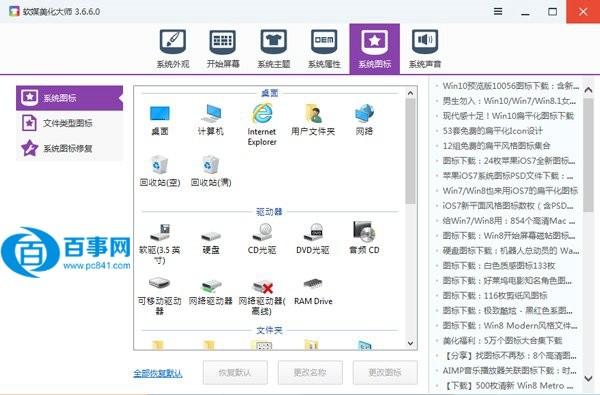The width and height of the screenshot is (600, 395).
Task: Open 苹果iOS7系统图标PSD文件下载 link
Action: pos(508,176)
